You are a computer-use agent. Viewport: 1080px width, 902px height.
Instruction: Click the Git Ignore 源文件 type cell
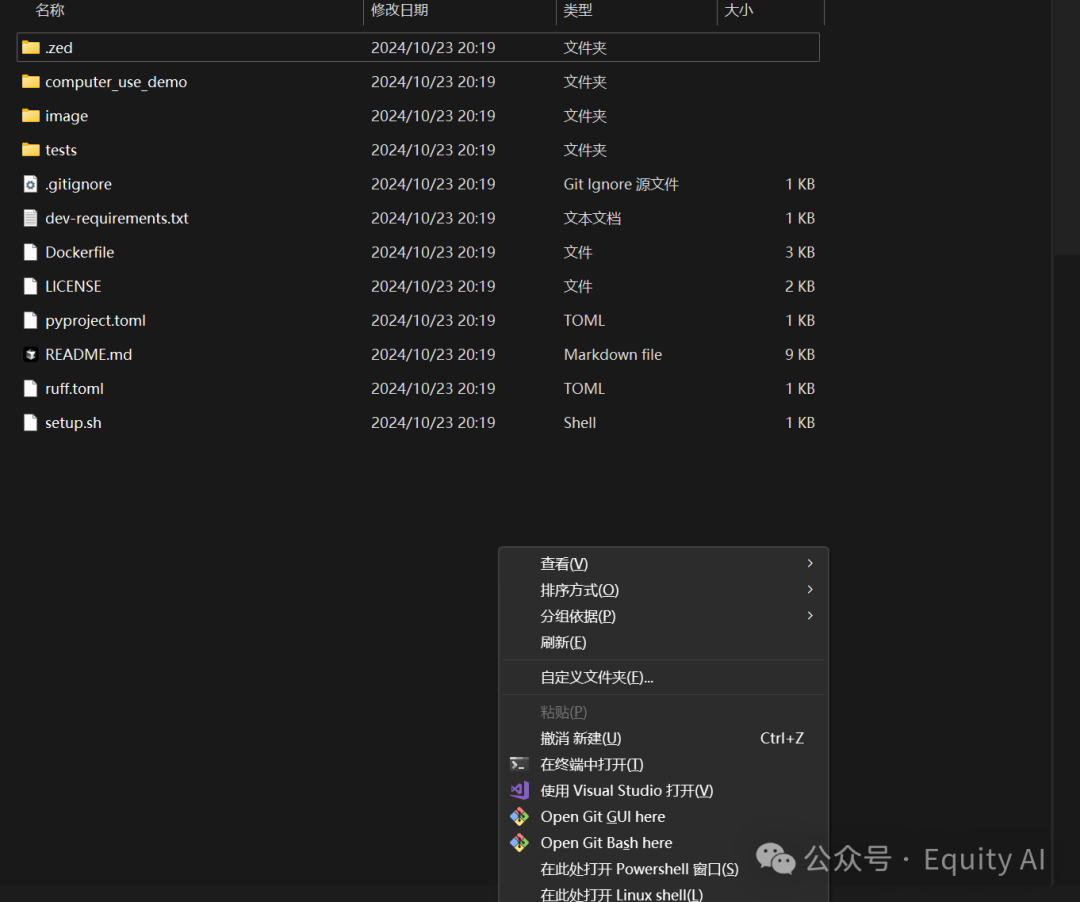(x=621, y=184)
